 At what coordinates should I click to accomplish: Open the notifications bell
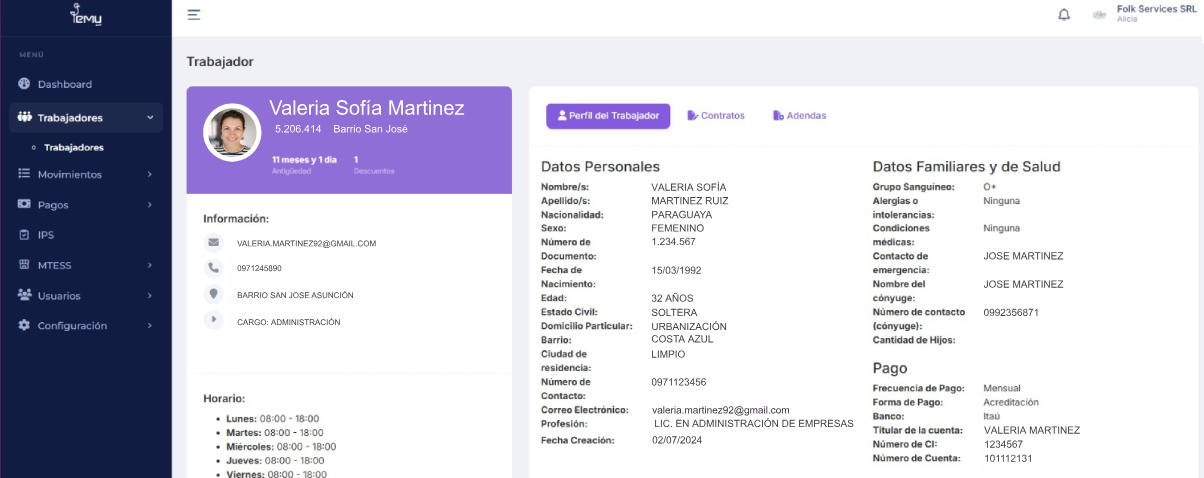tap(1064, 15)
